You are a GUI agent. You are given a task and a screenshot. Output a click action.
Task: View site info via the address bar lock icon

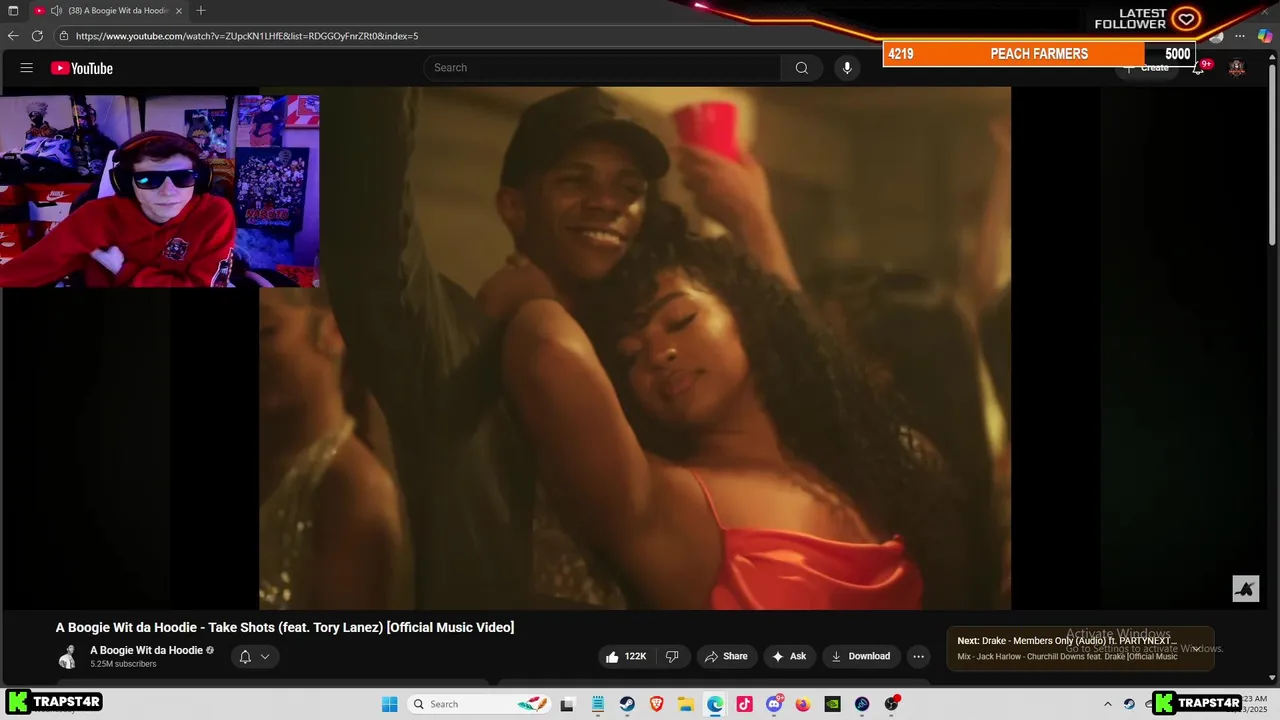[x=64, y=36]
